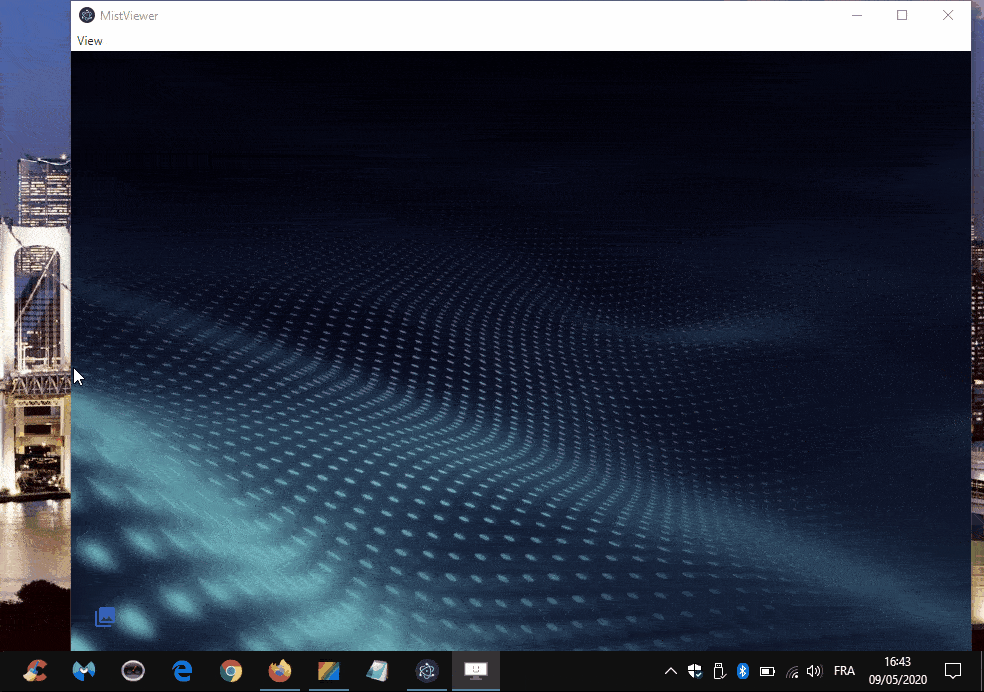Open the speedometer gauge app in taskbar

pyautogui.click(x=133, y=671)
